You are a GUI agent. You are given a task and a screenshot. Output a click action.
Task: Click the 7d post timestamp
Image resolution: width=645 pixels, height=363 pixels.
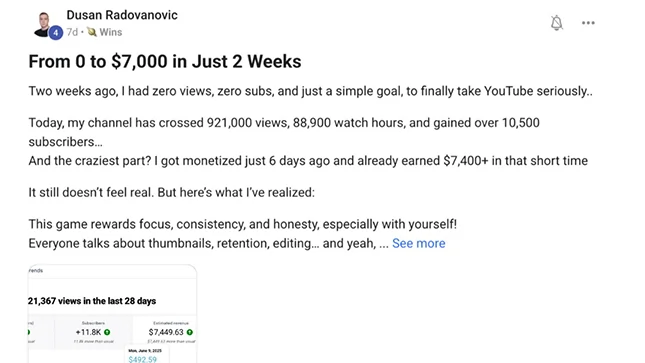72,32
